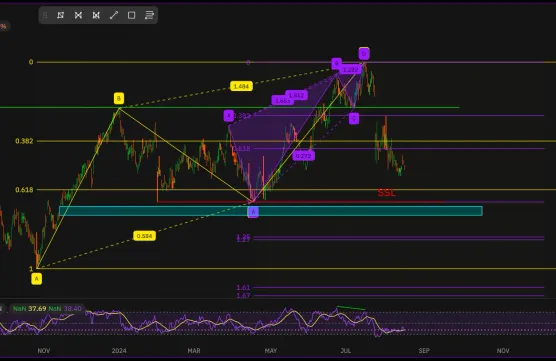This screenshot has height=361, width=556.
Task: Select the Fib retracement tool icon
Action: click(x=149, y=15)
